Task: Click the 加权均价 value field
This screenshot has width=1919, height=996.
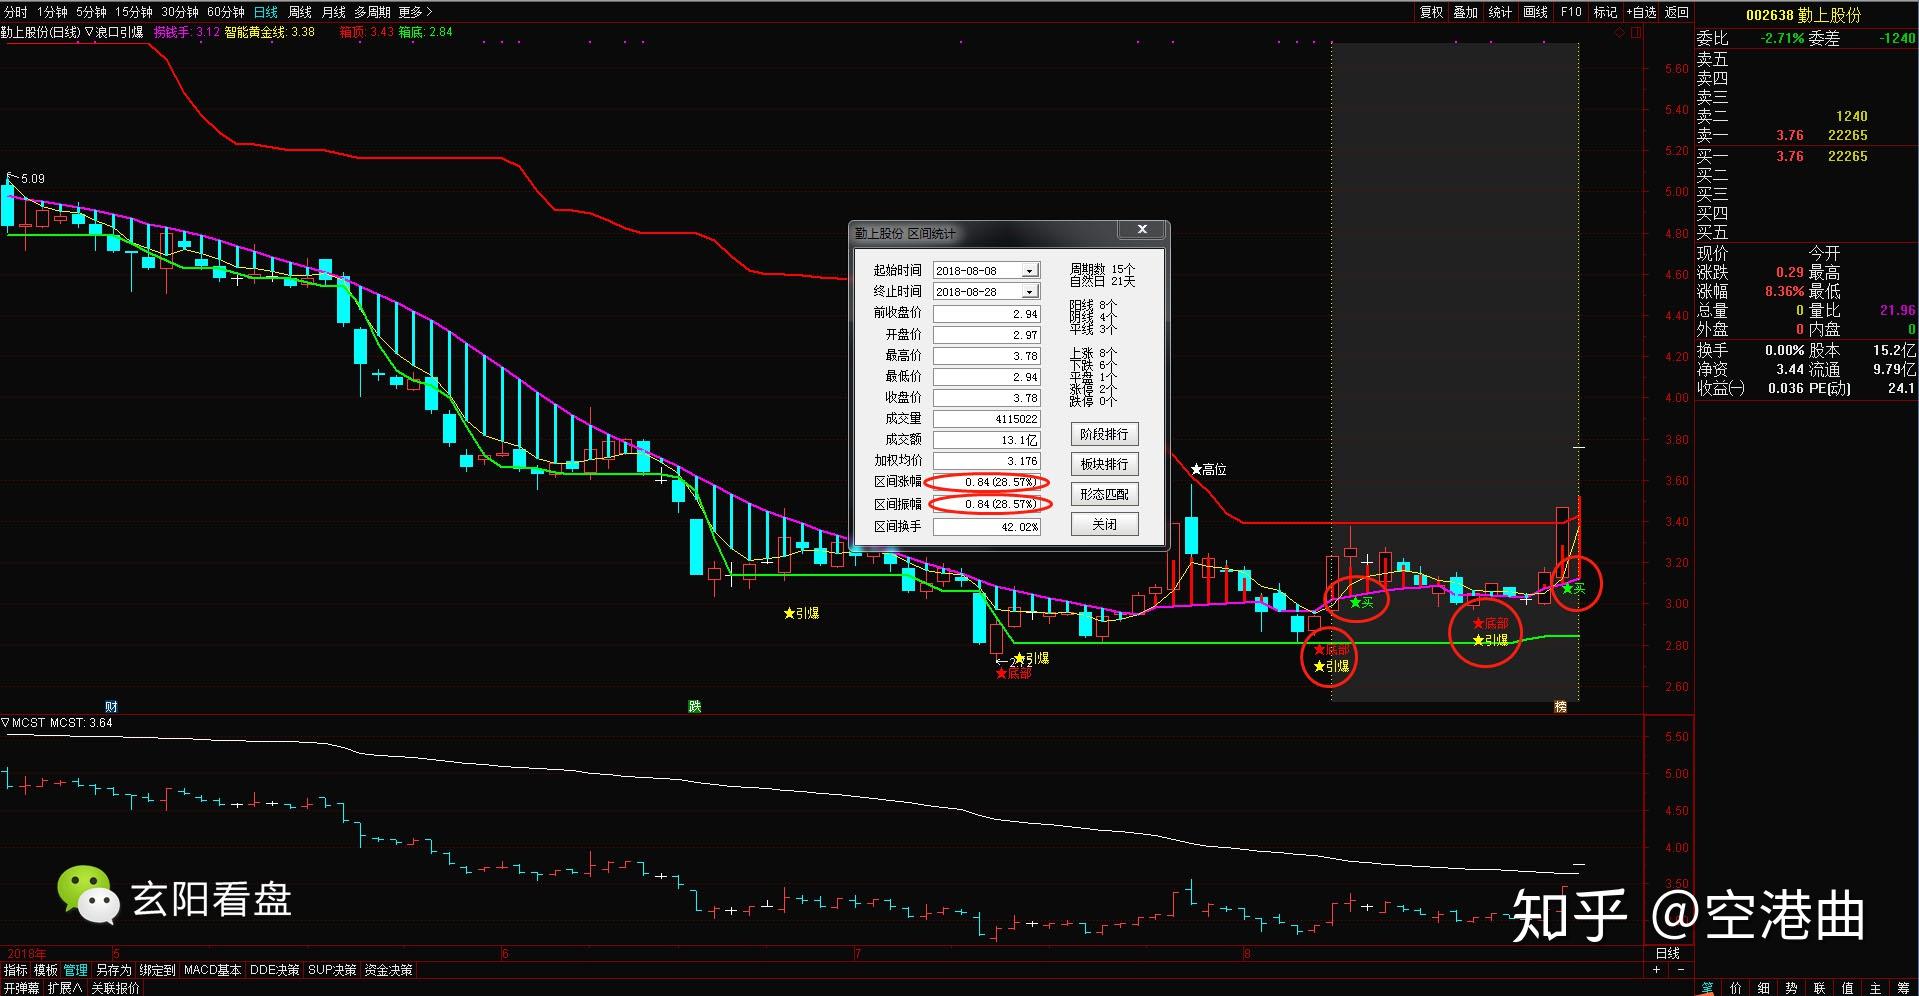Action: click(987, 461)
